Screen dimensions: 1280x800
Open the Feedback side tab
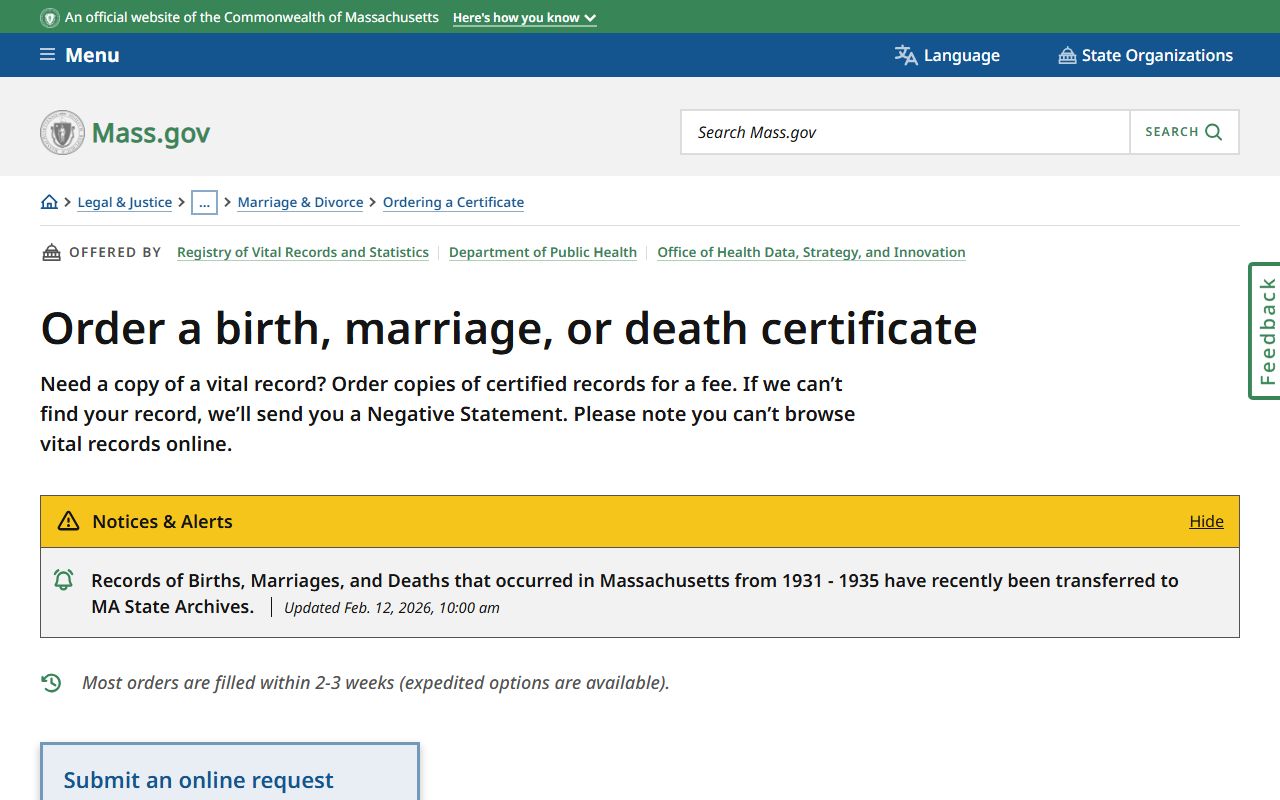[1265, 331]
